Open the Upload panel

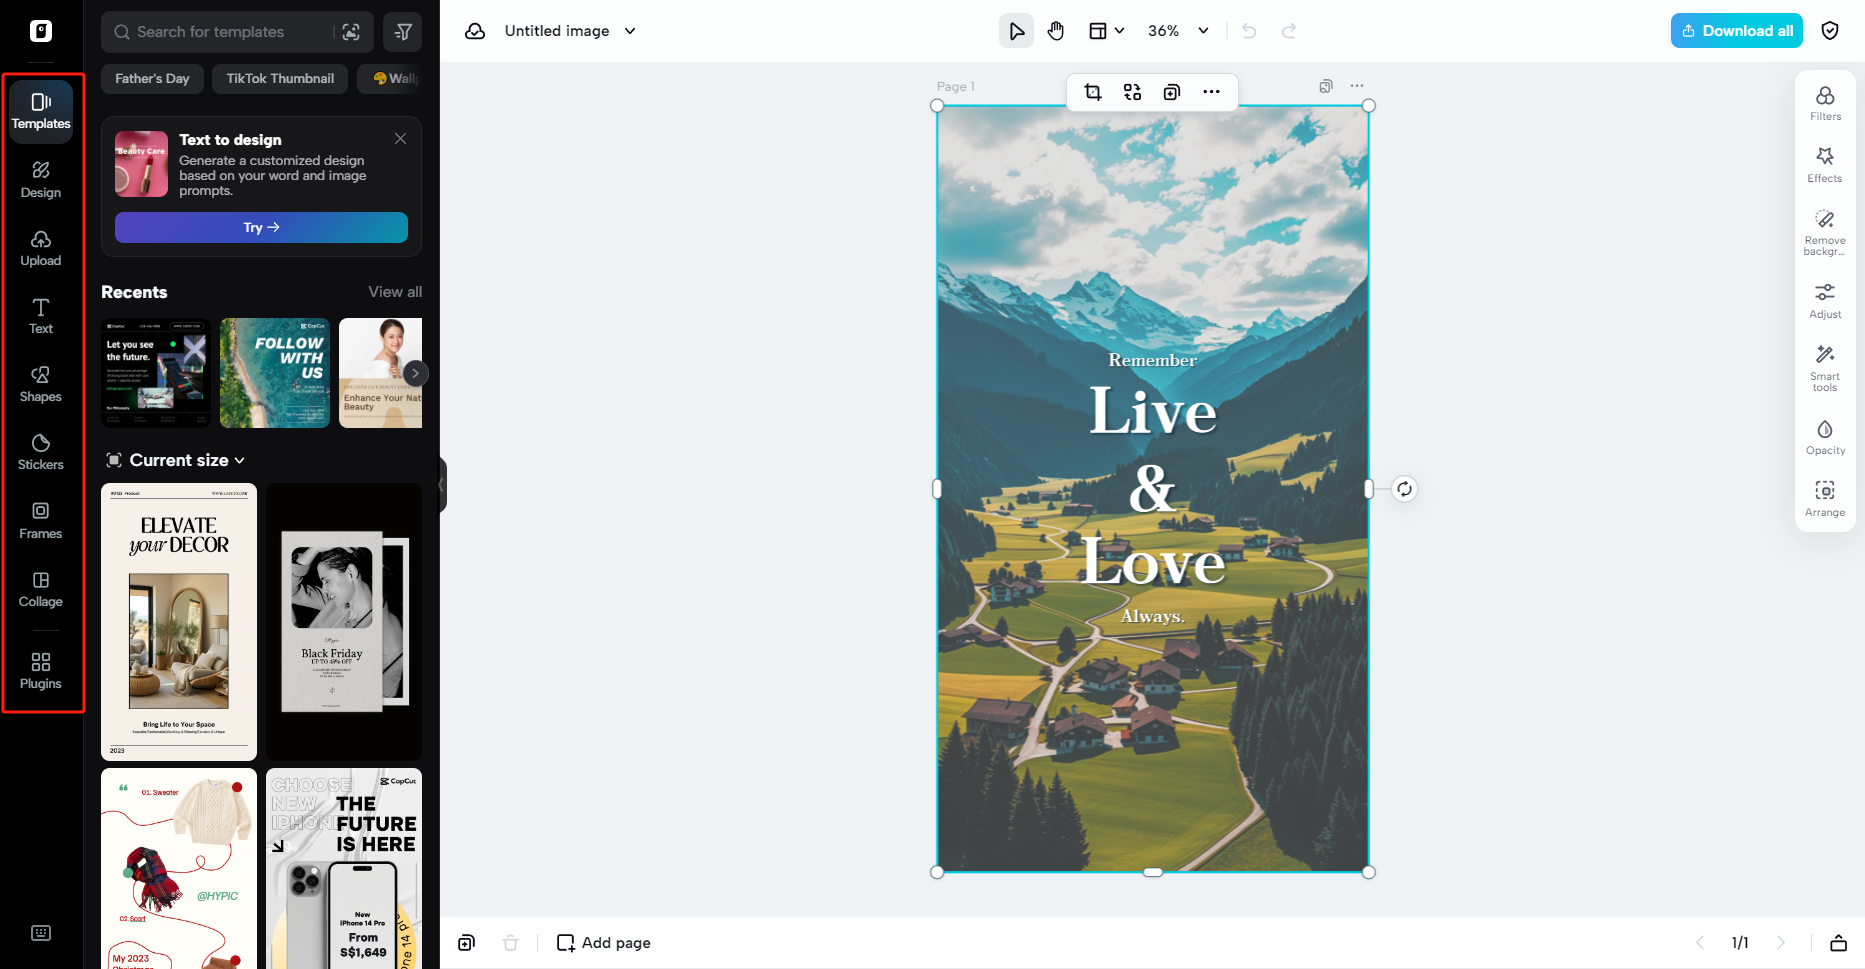41,248
